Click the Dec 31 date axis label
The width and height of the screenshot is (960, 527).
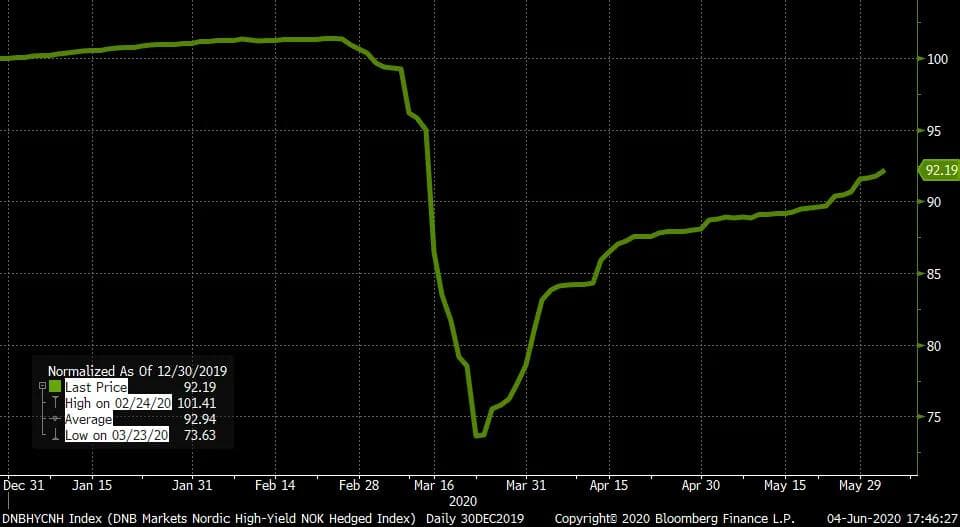click(22, 484)
